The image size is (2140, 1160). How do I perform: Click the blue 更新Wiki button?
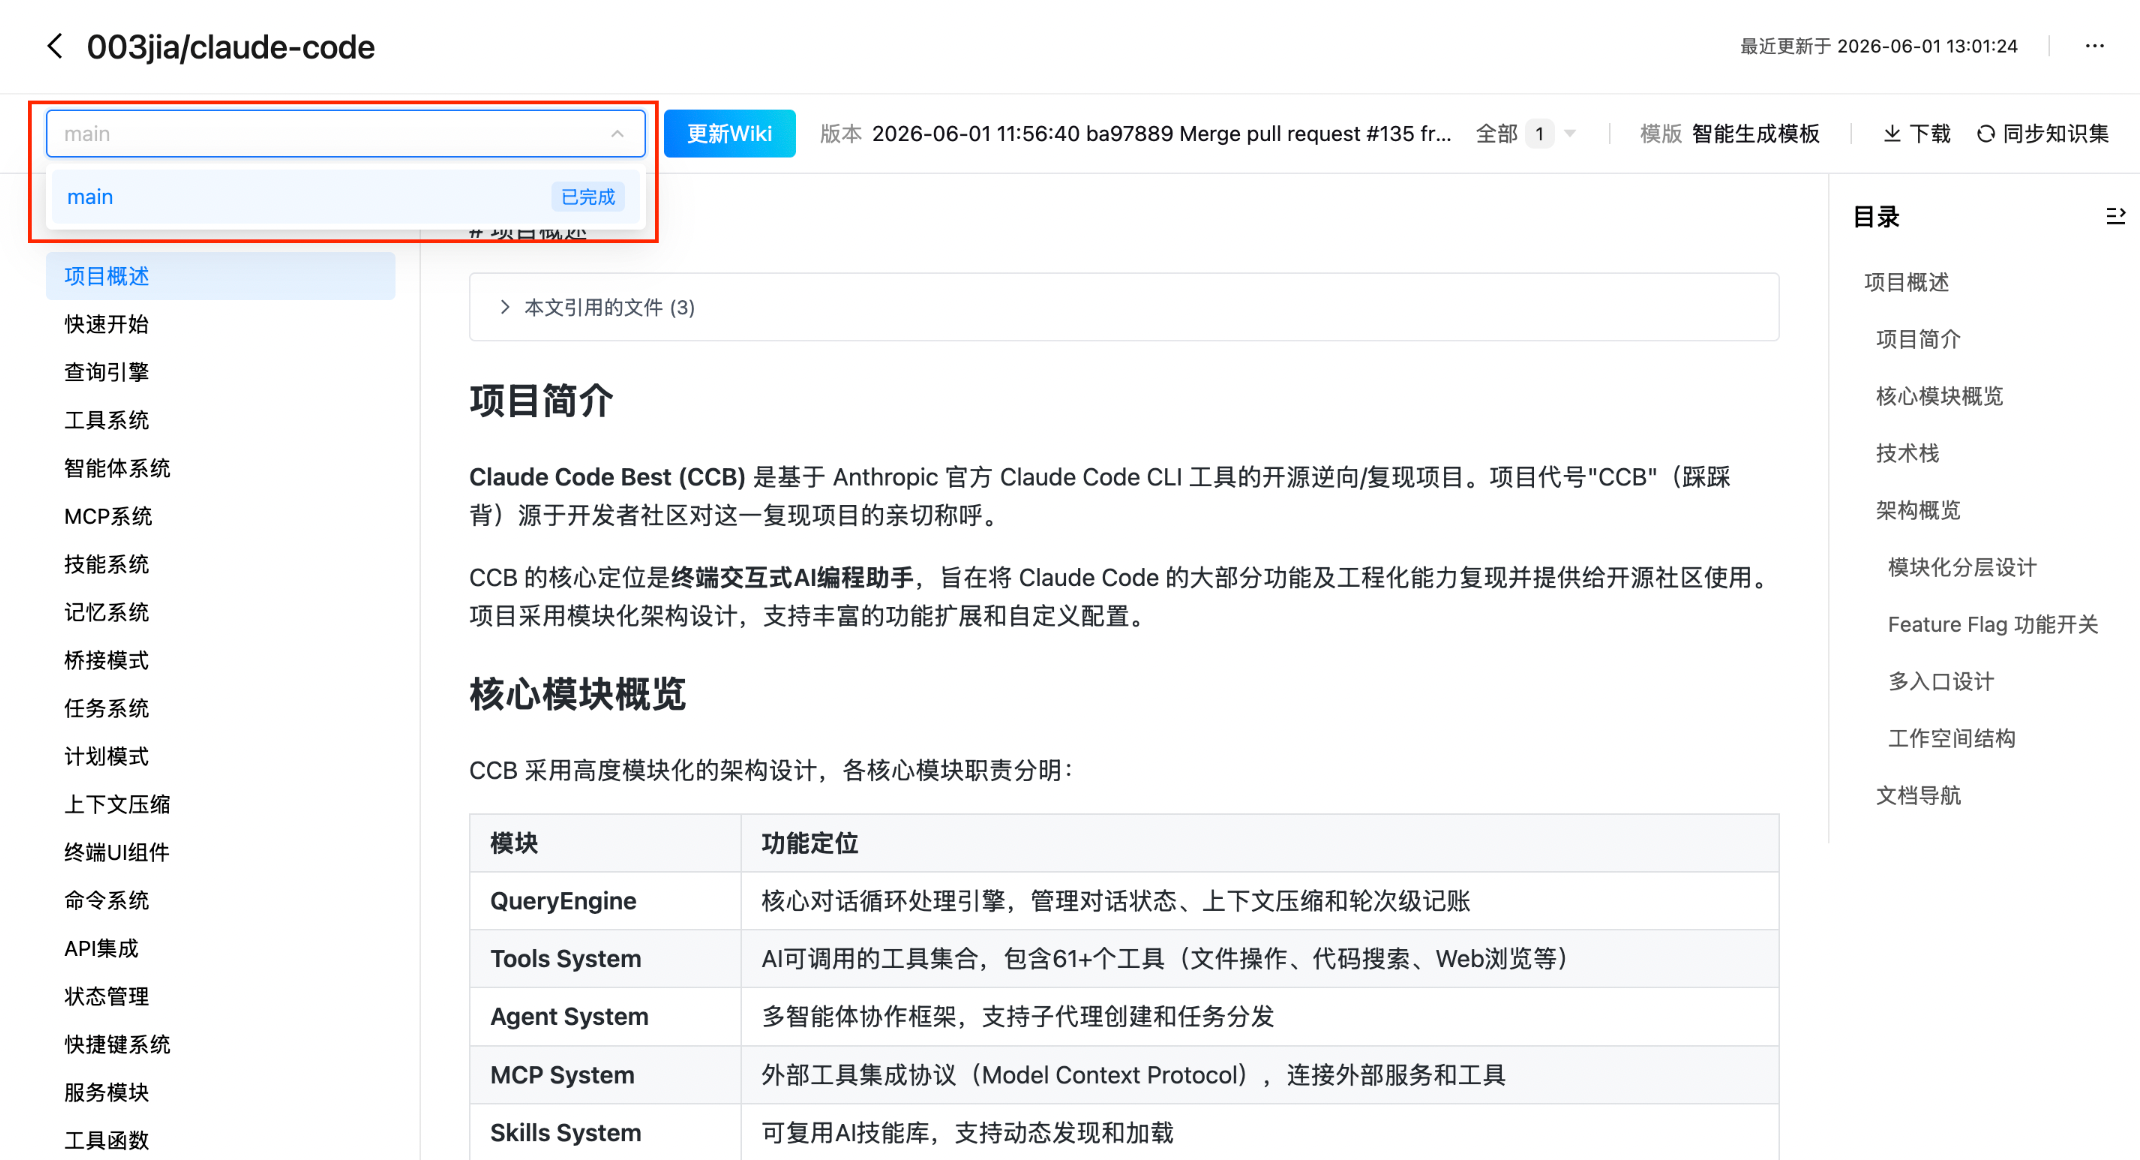[x=730, y=134]
